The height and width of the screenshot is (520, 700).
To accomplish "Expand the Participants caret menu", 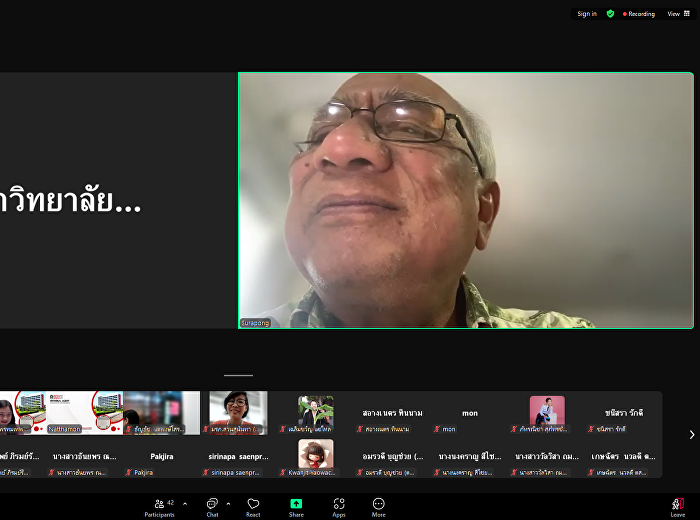I will pyautogui.click(x=184, y=503).
